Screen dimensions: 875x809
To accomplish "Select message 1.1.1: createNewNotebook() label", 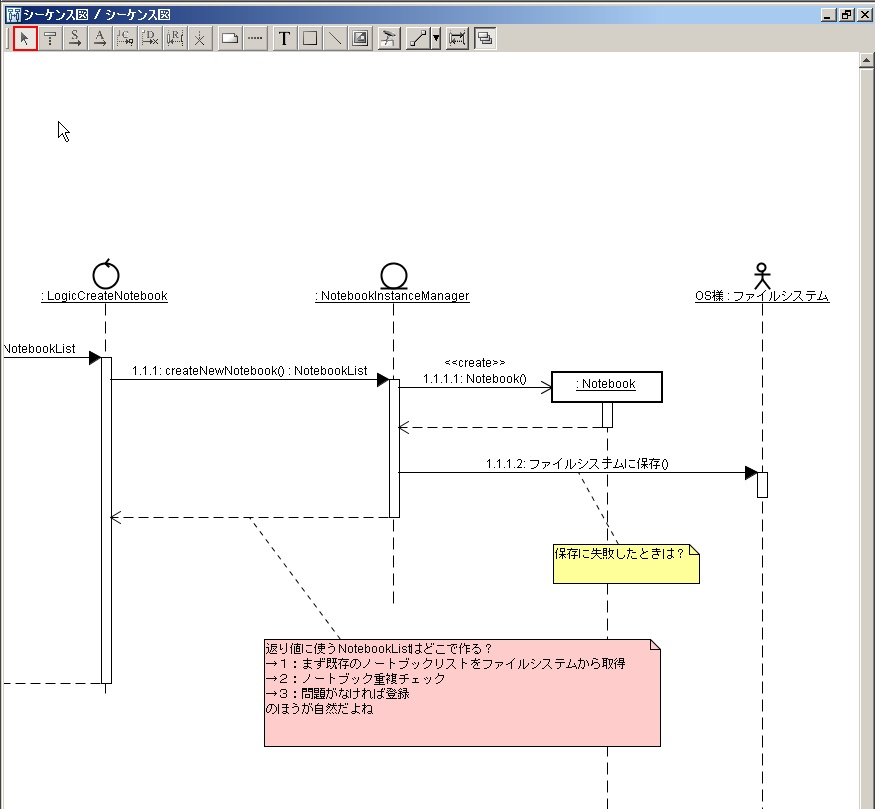I will [x=249, y=370].
